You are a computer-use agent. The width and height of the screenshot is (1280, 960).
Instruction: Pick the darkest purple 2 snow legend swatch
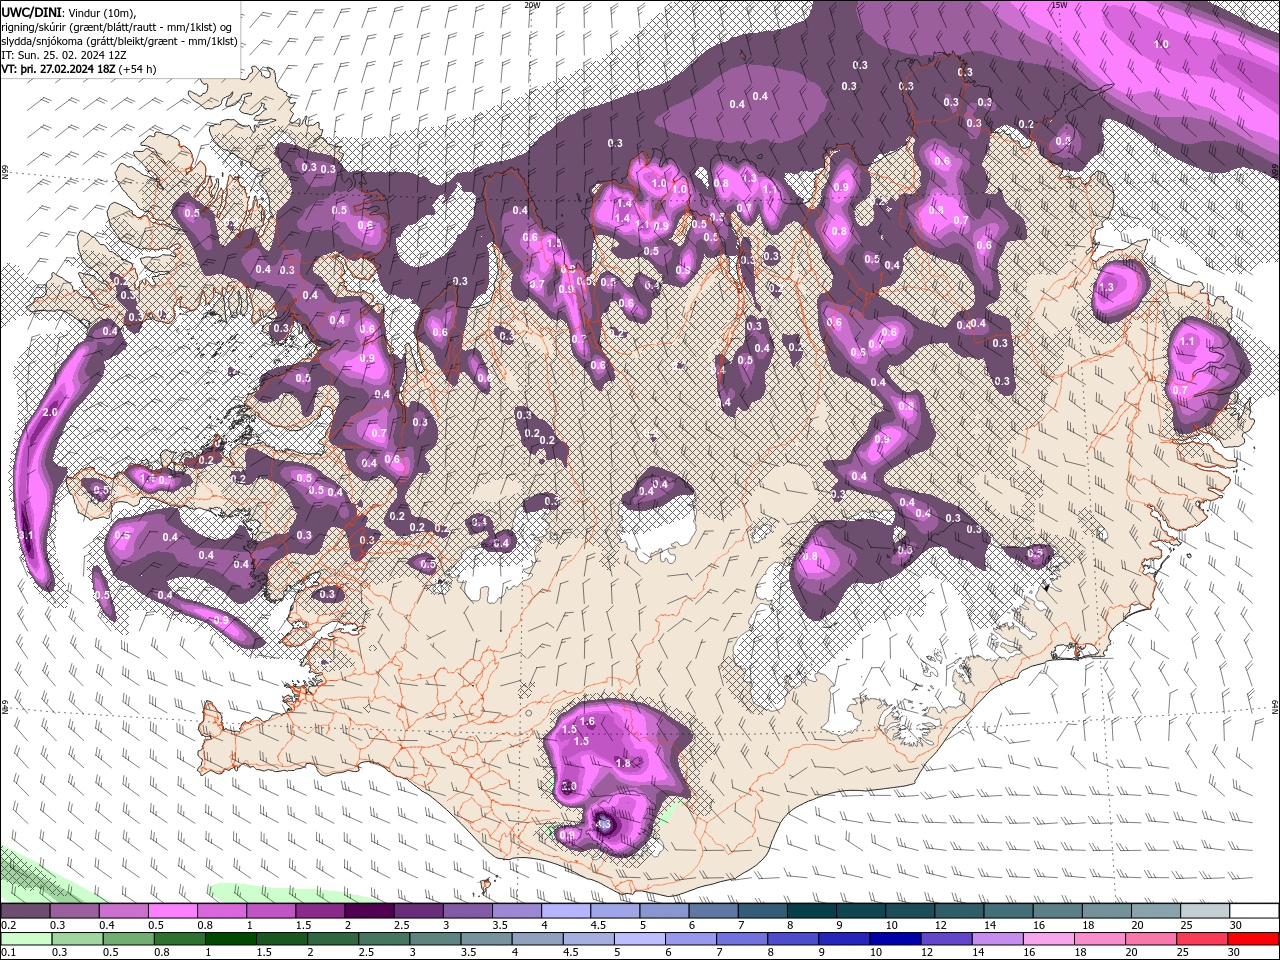(x=369, y=911)
